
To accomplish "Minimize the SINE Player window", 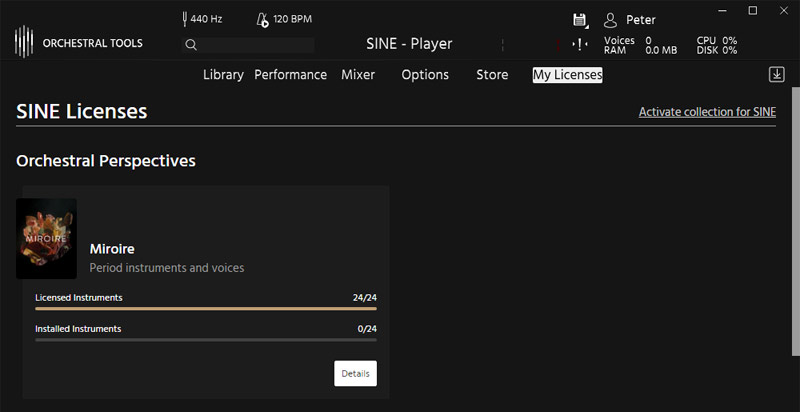I will 721,11.
